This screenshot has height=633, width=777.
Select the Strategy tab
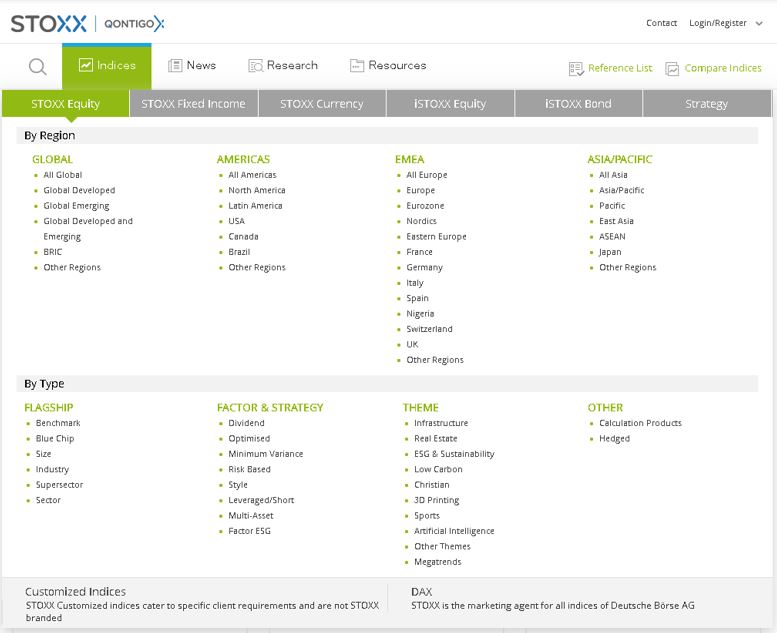coord(706,104)
